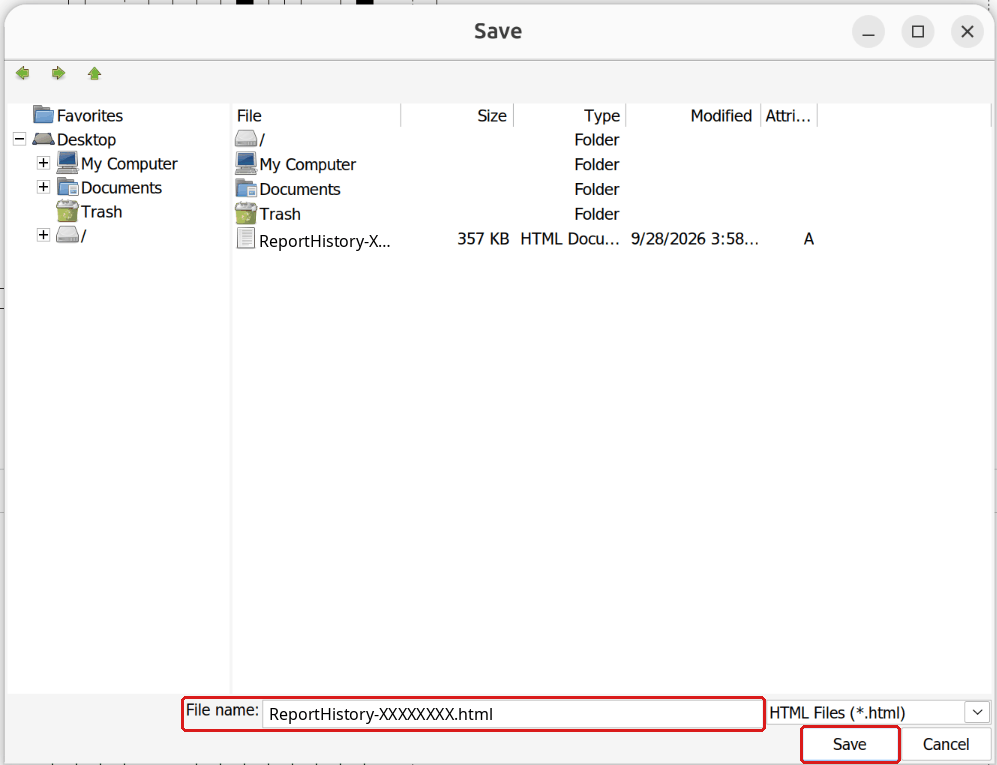Image resolution: width=997 pixels, height=765 pixels.
Task: Select Documents name in file list
Action: coord(299,189)
